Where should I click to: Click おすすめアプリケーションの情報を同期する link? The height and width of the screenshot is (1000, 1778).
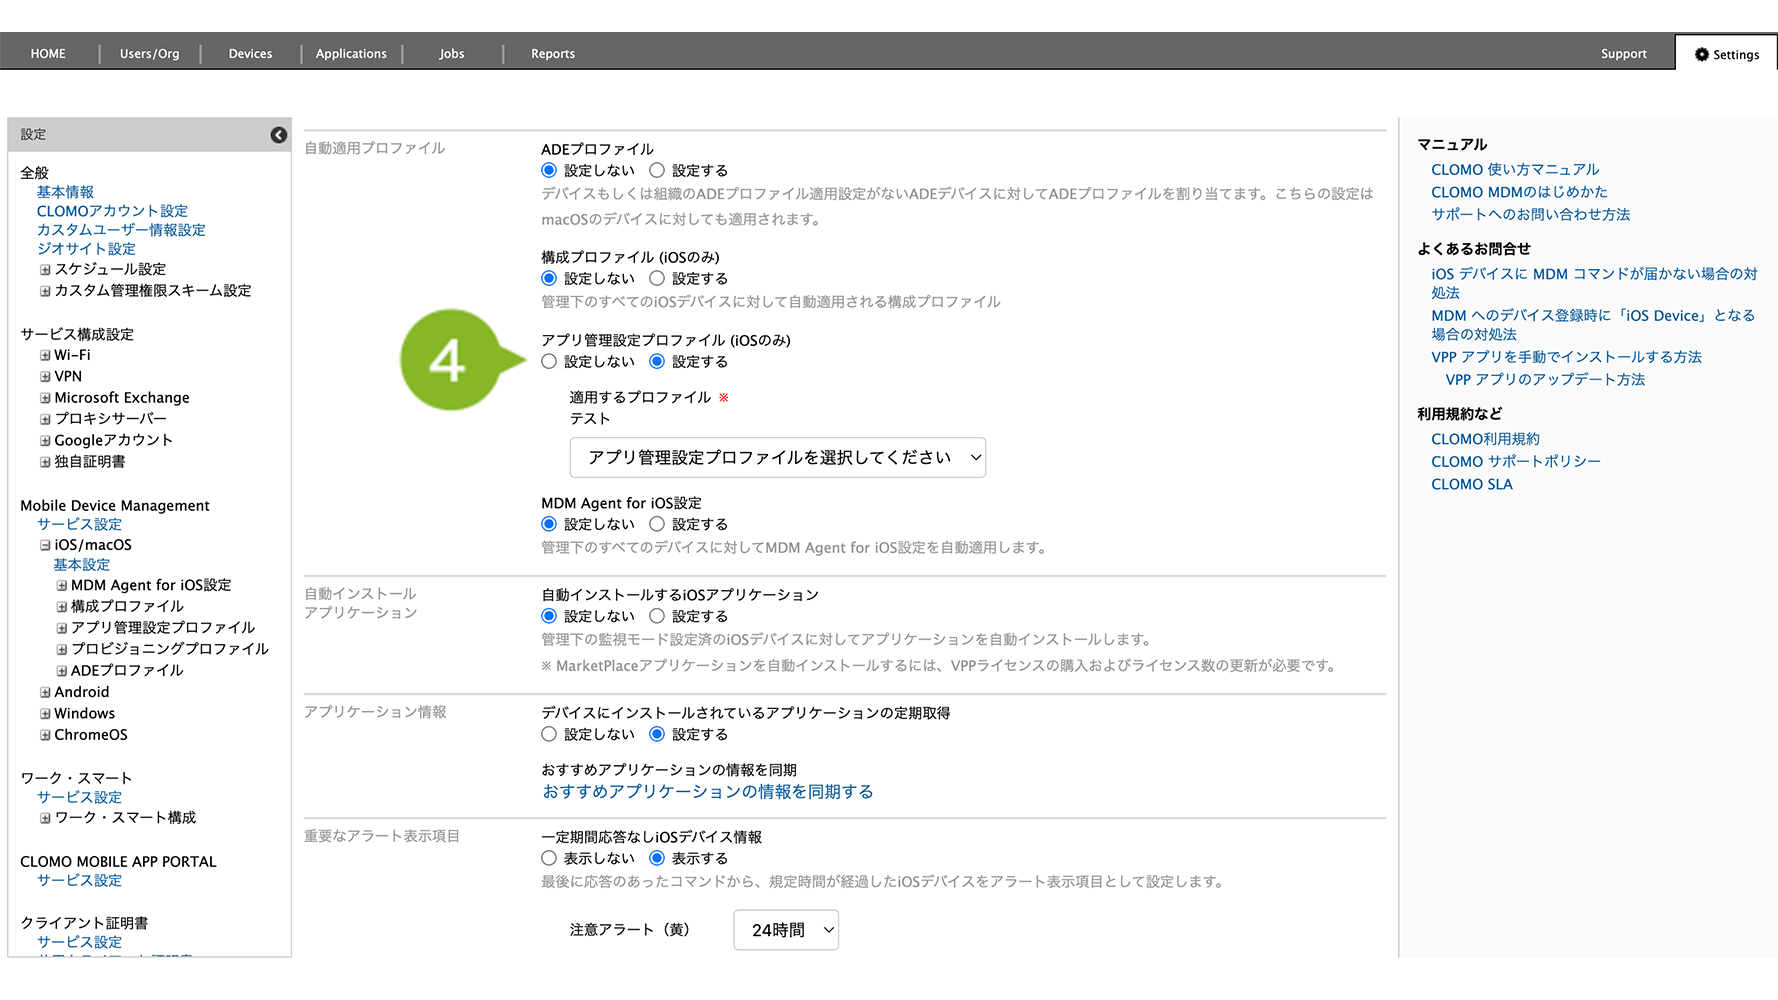click(707, 792)
